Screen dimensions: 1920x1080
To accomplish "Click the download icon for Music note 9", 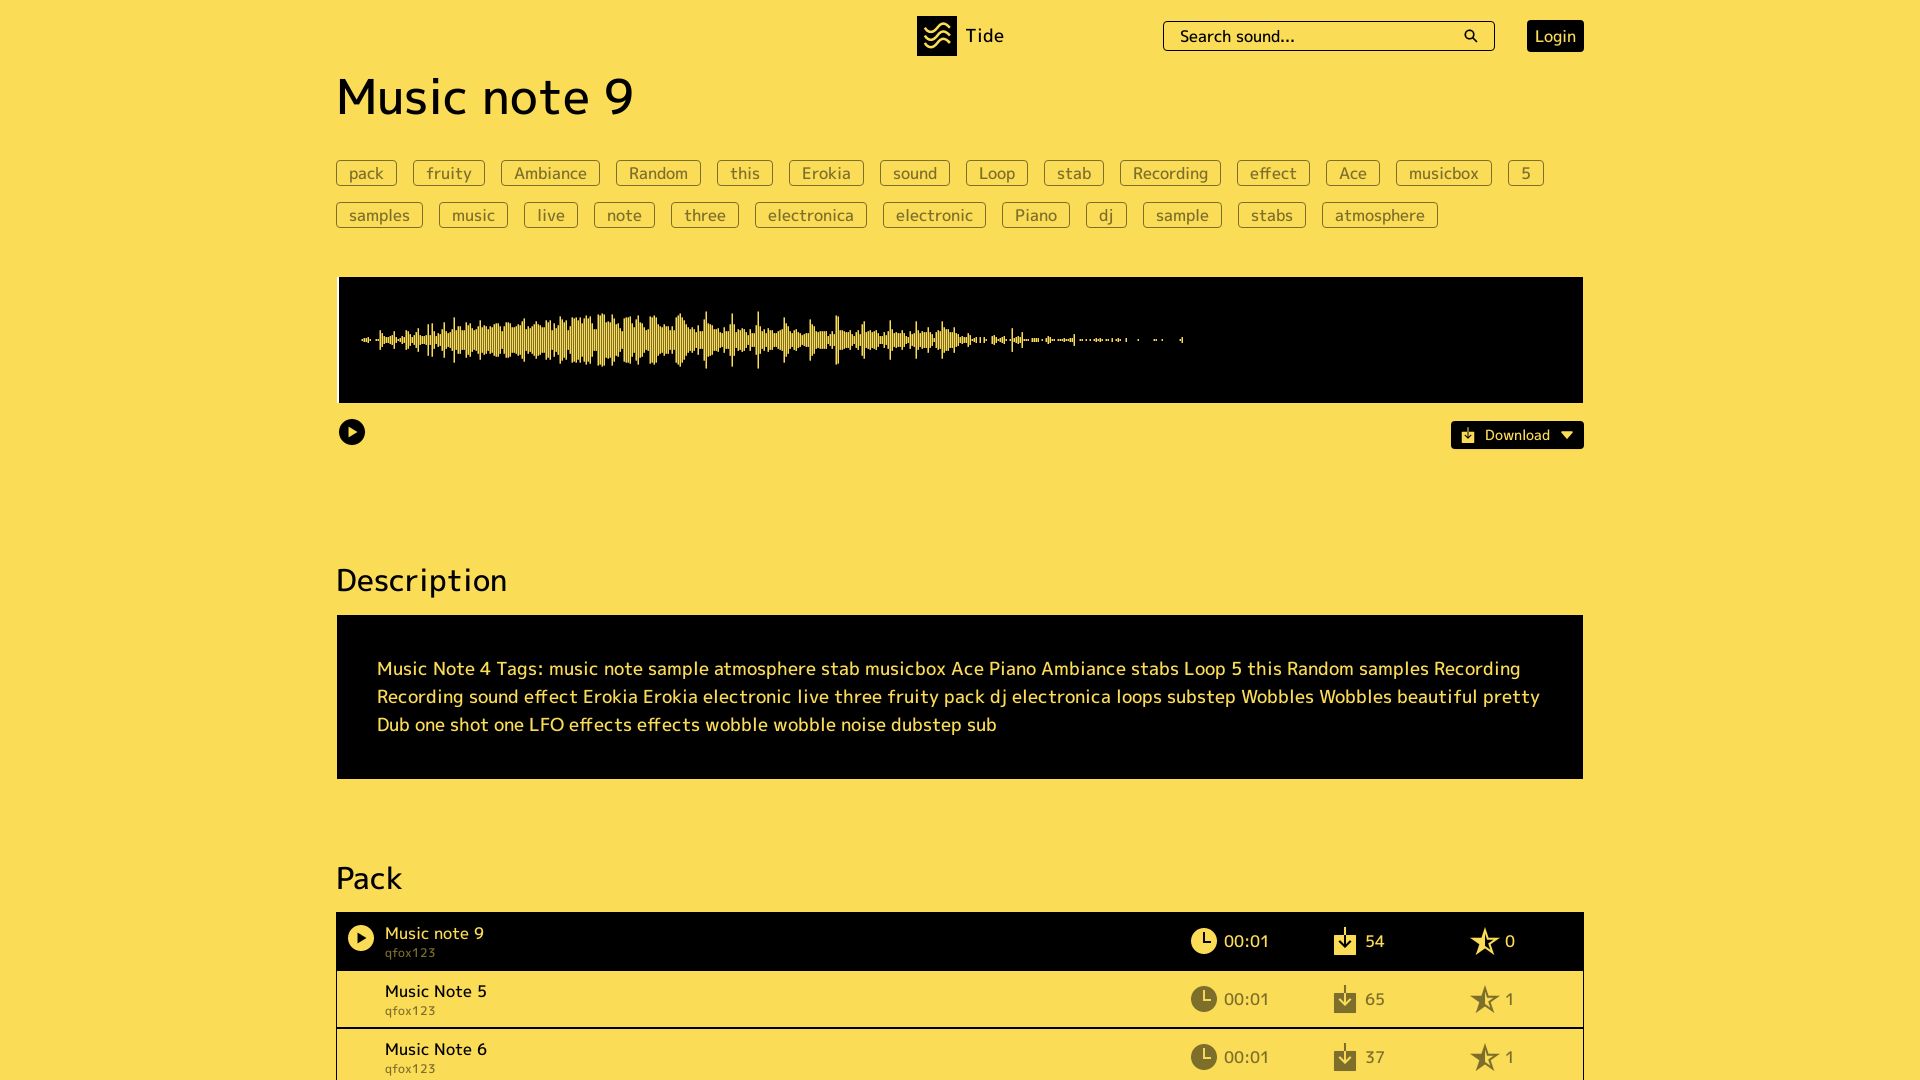I will [1344, 942].
